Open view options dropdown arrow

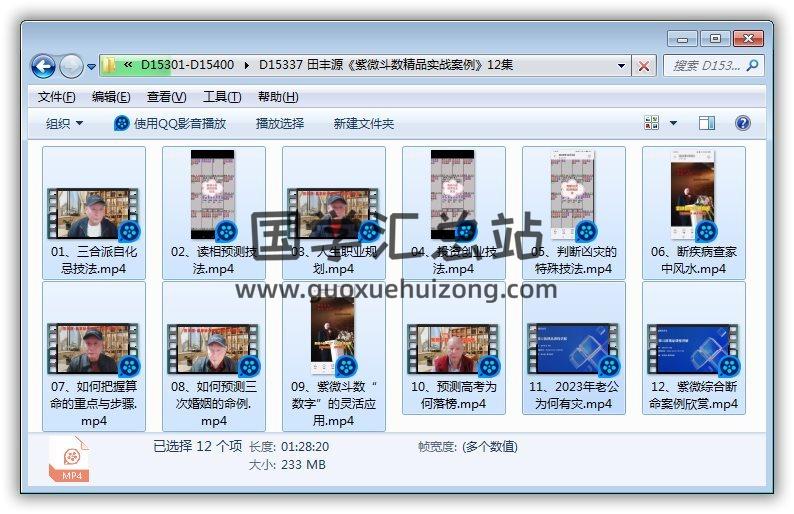(673, 123)
